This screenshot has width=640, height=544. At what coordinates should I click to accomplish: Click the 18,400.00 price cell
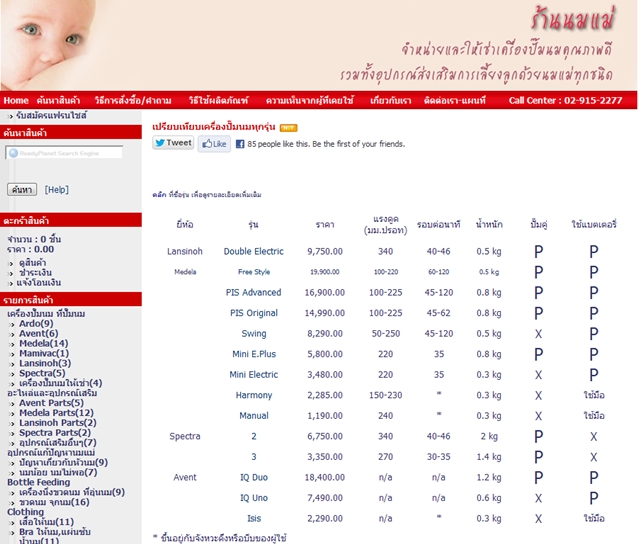tap(325, 477)
